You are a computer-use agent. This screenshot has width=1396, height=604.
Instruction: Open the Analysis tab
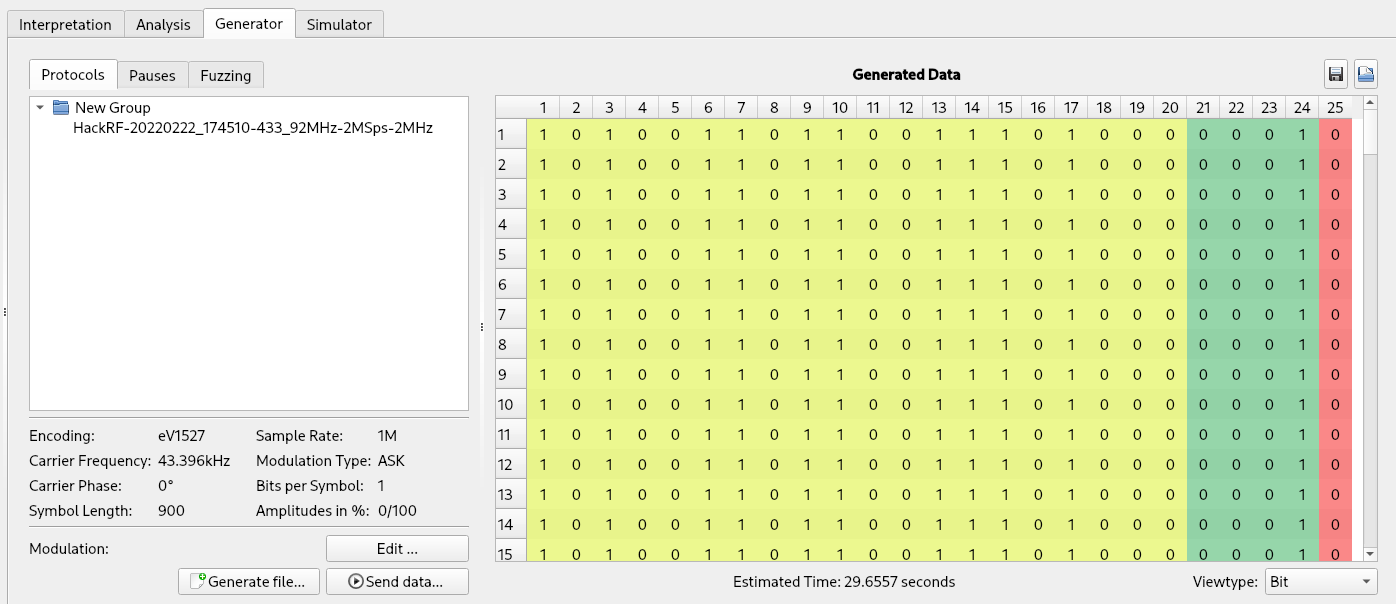(163, 24)
